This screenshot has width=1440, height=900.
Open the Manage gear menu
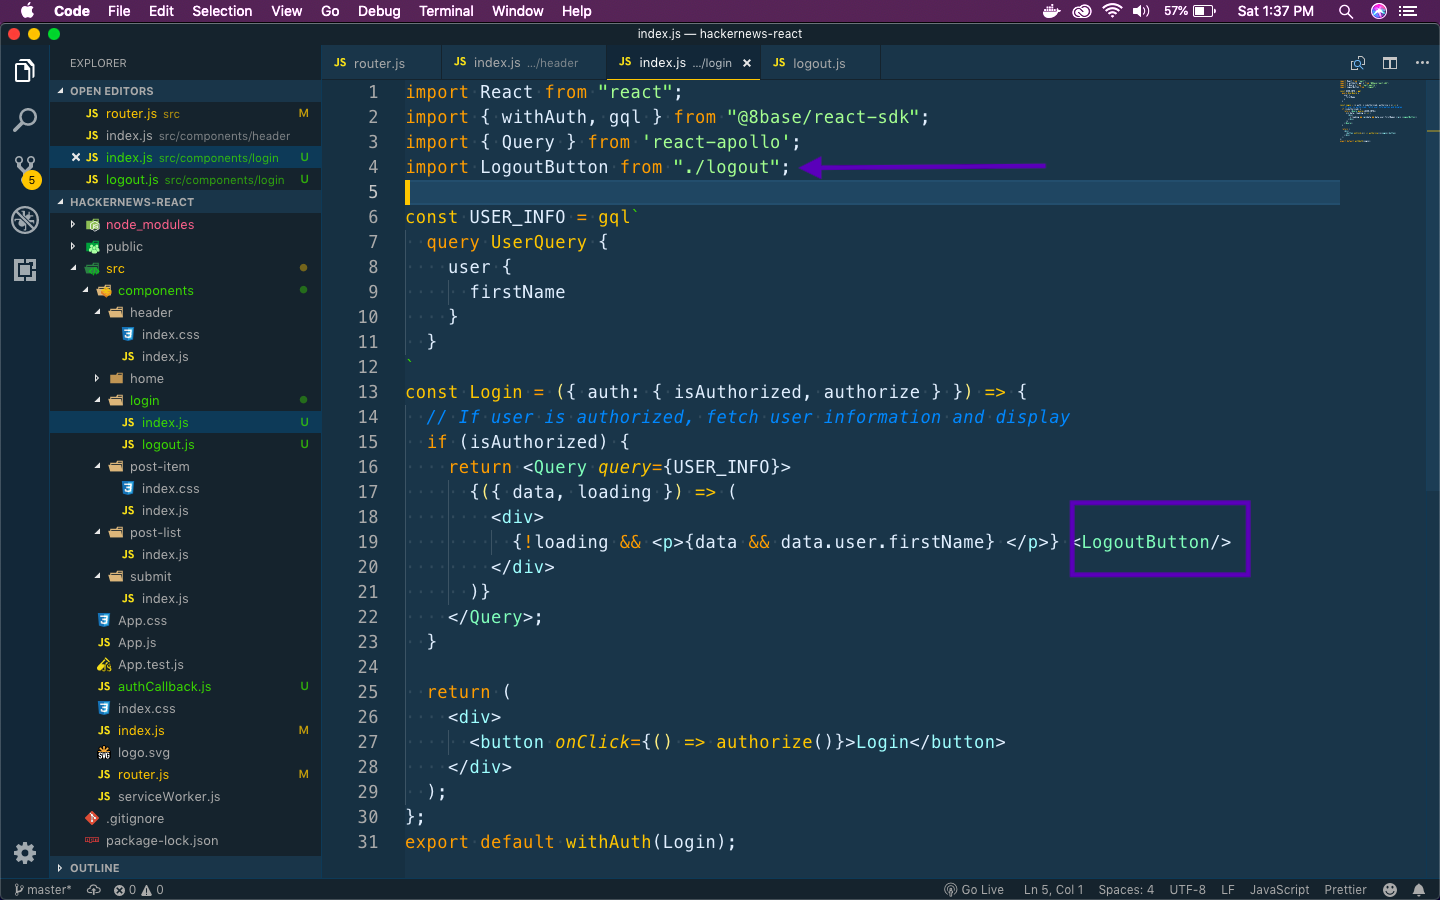25,853
